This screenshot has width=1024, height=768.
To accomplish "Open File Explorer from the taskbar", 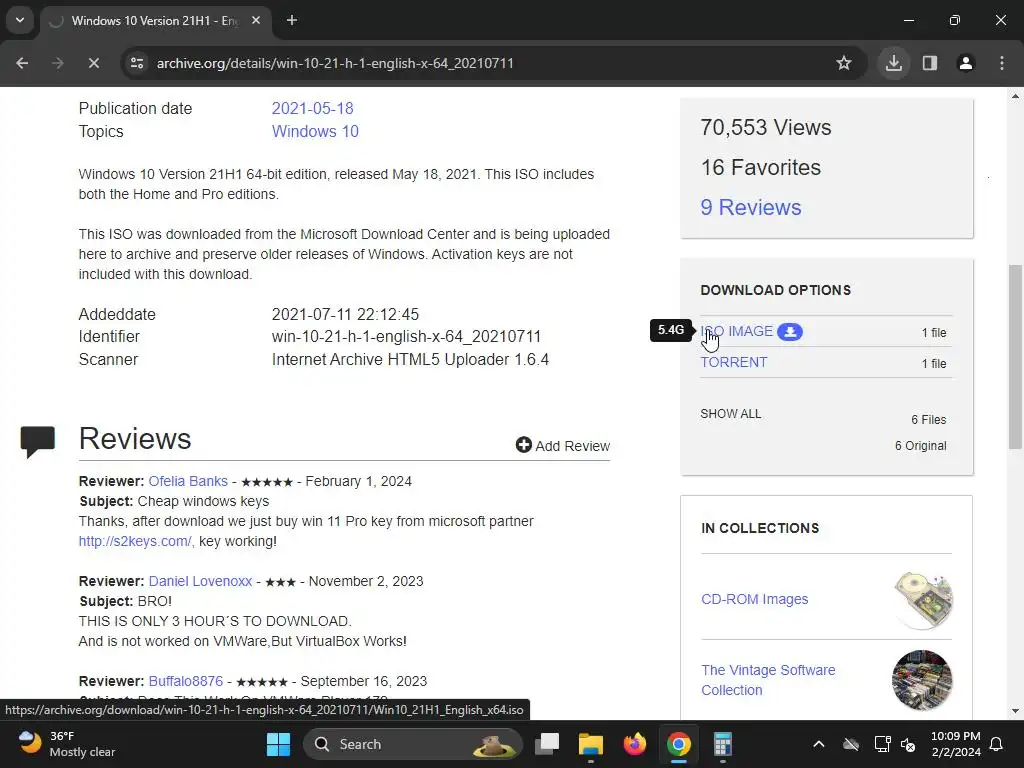I will (591, 744).
